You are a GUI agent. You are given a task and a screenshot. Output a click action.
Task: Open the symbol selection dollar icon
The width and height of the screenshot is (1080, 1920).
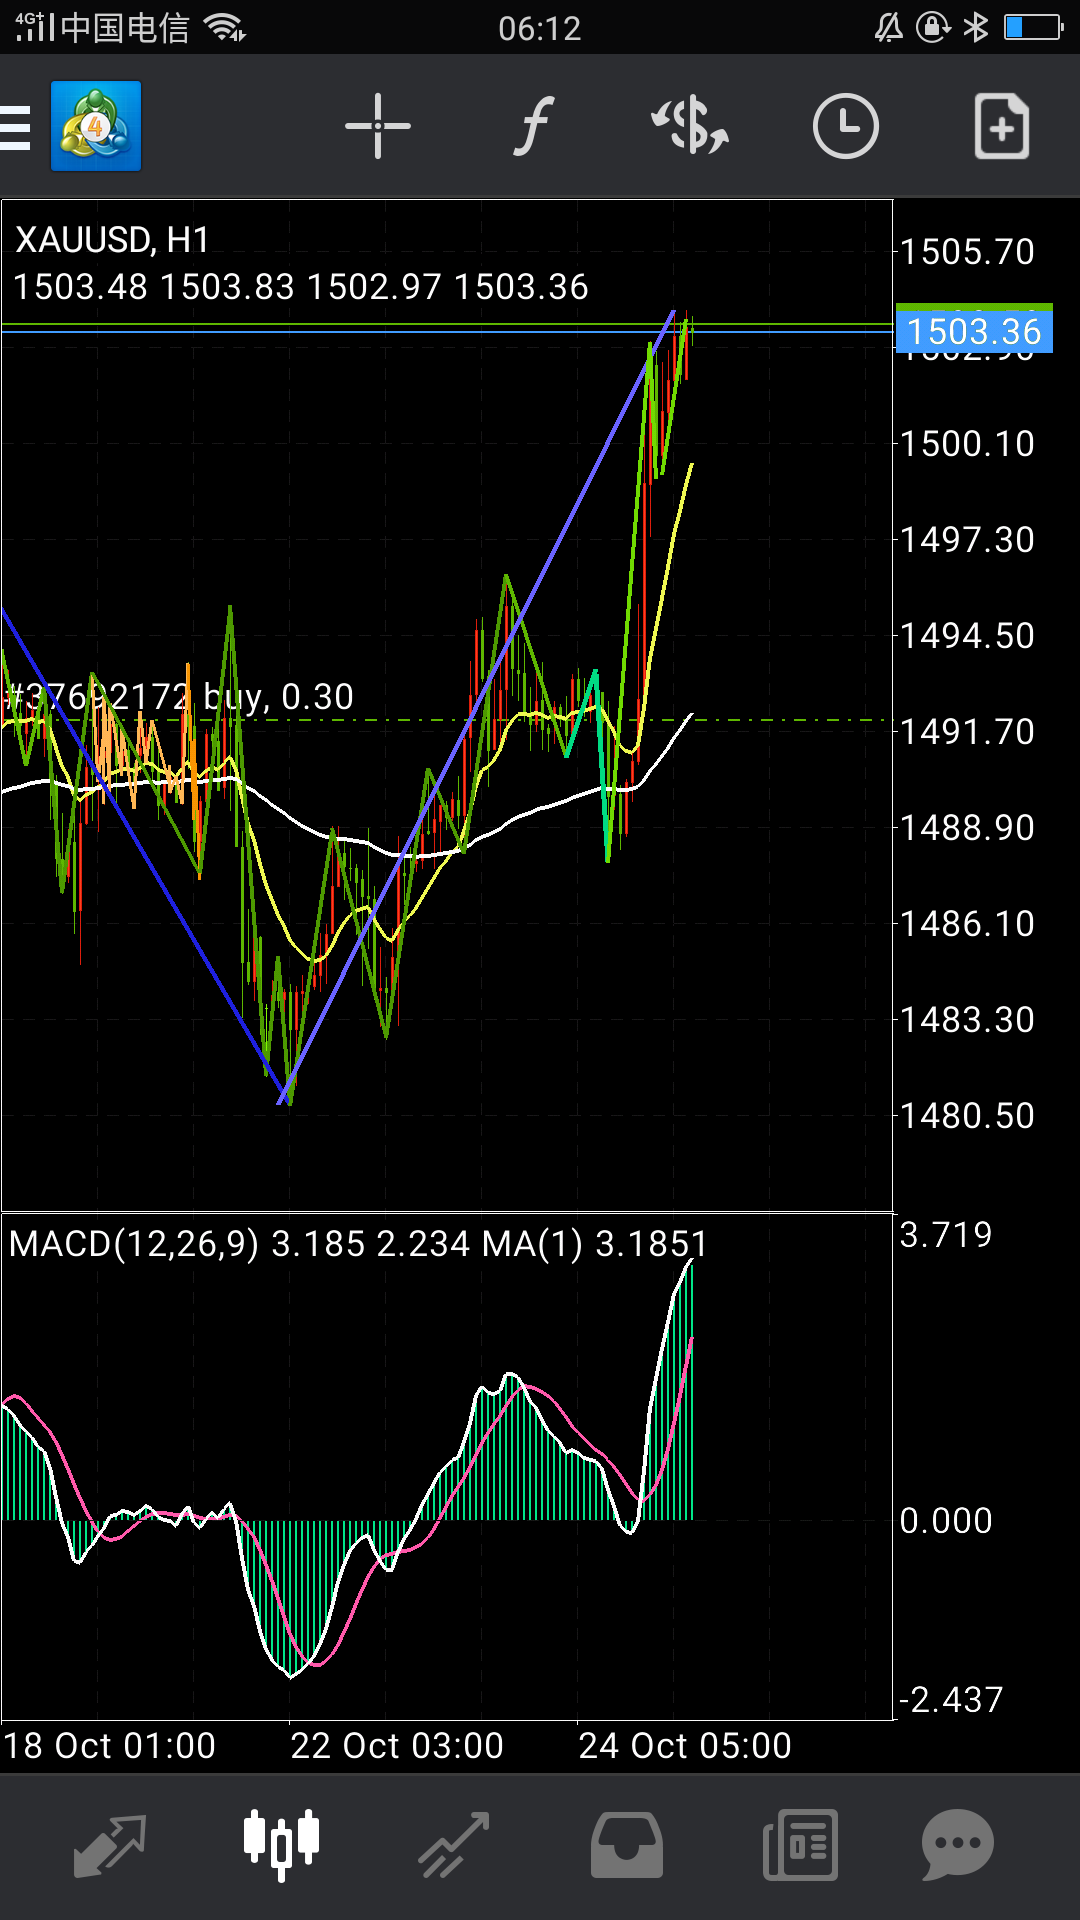690,126
